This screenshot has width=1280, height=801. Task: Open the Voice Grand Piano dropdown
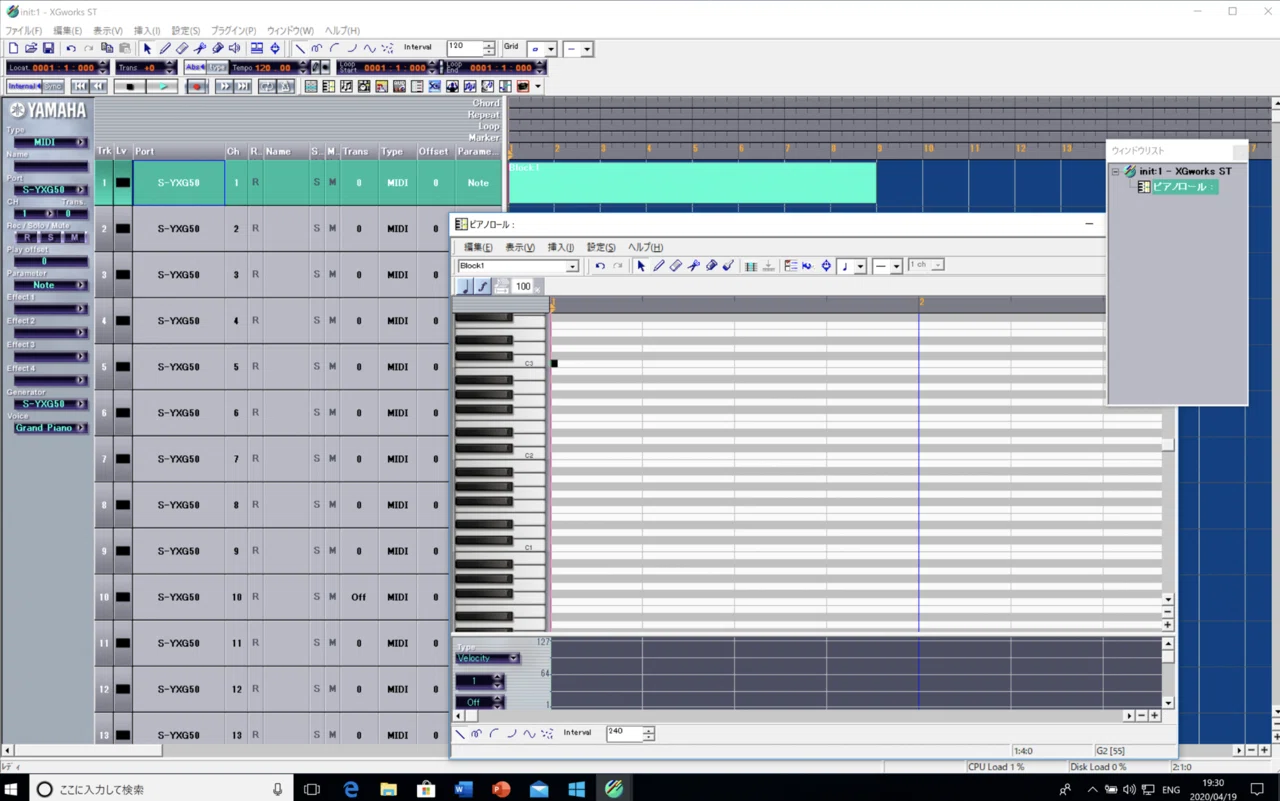click(x=50, y=428)
